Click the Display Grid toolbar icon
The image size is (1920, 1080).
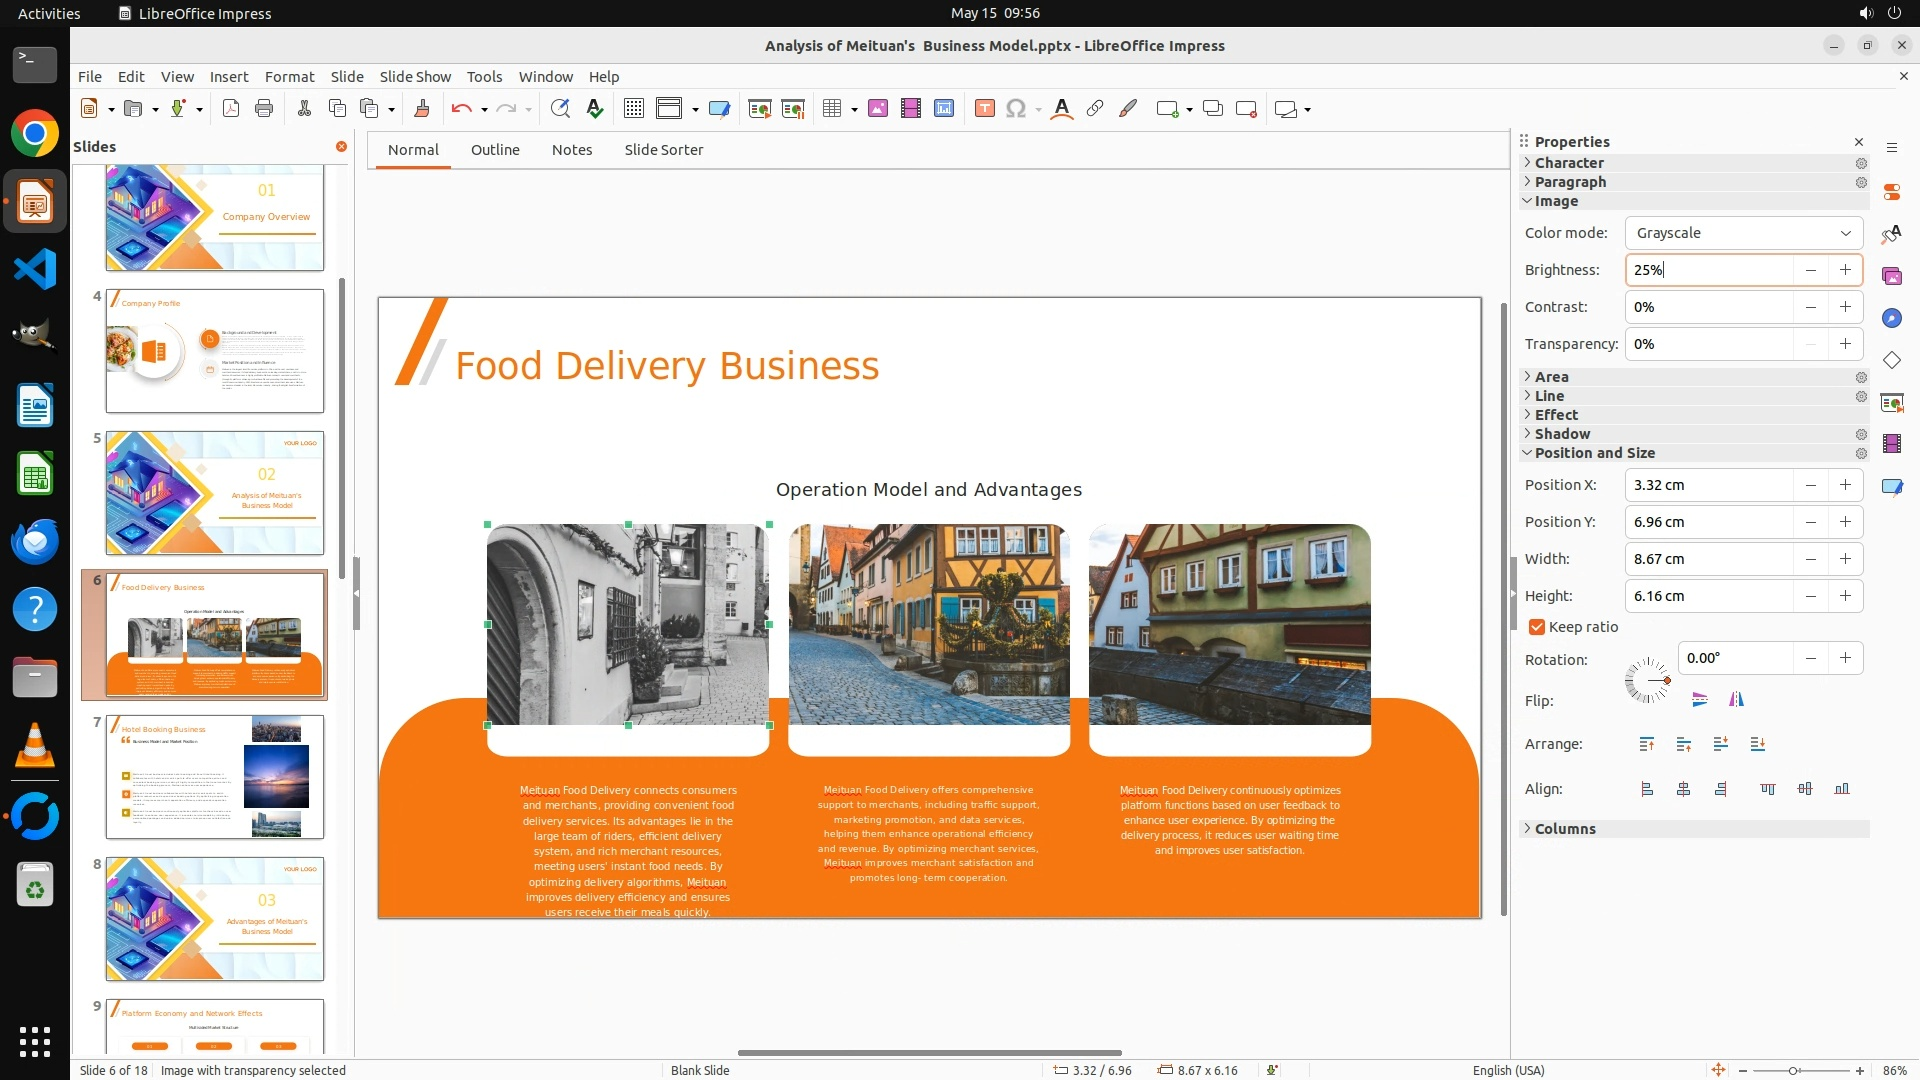pyautogui.click(x=633, y=109)
